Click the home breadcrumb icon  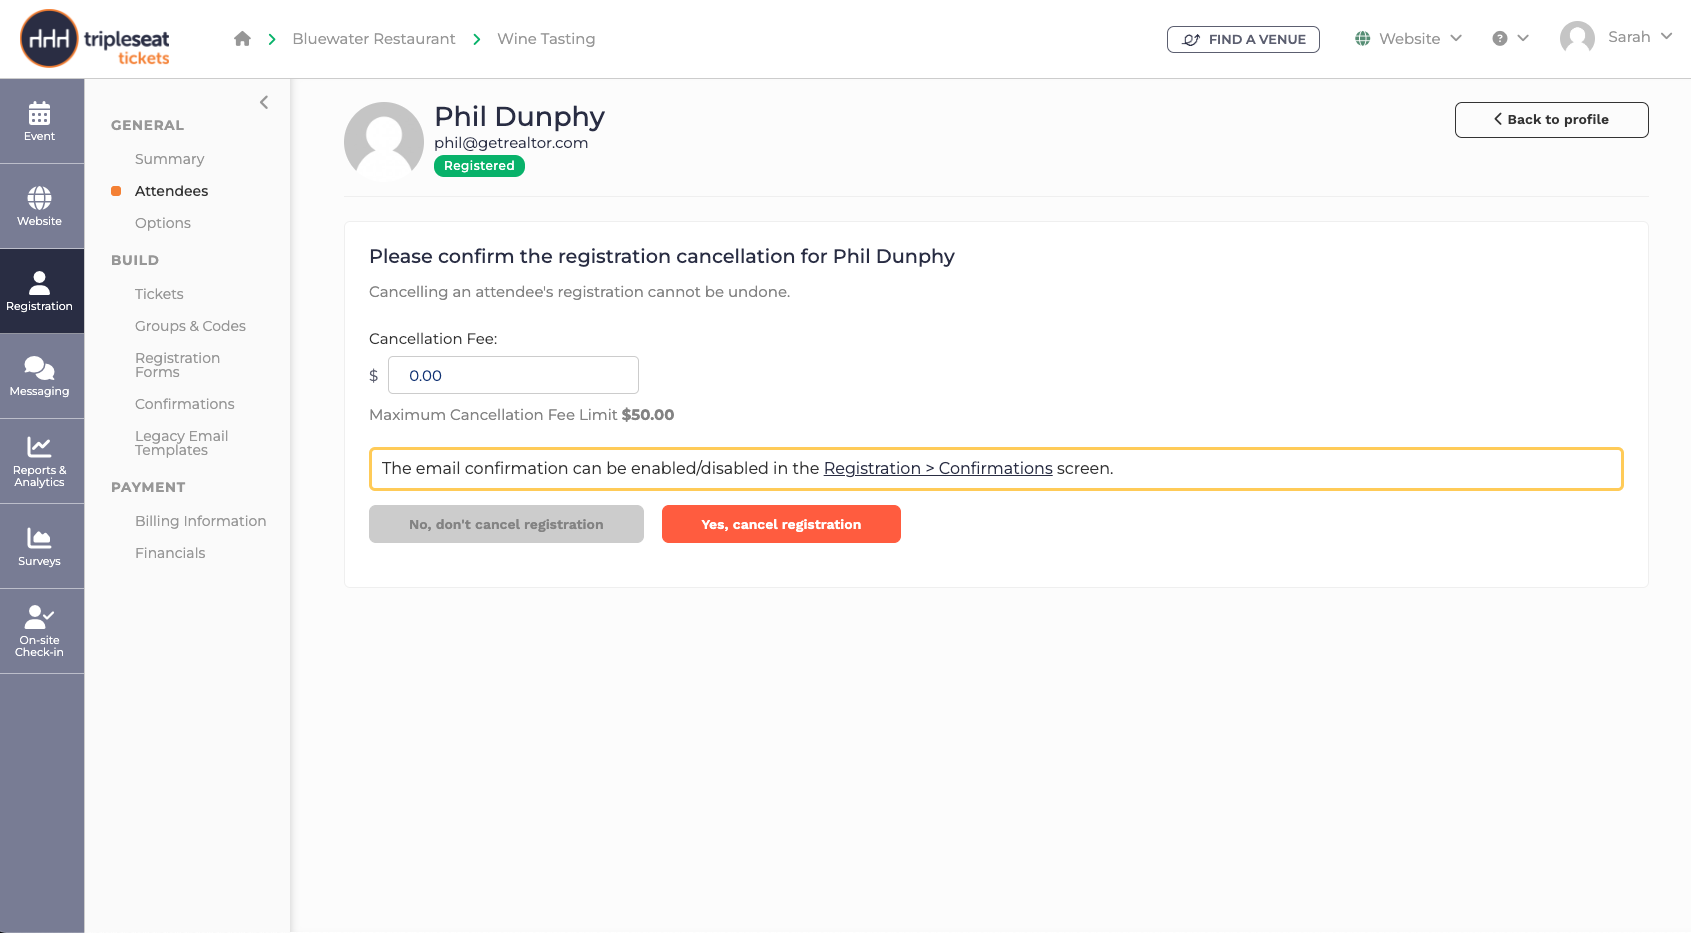[242, 38]
